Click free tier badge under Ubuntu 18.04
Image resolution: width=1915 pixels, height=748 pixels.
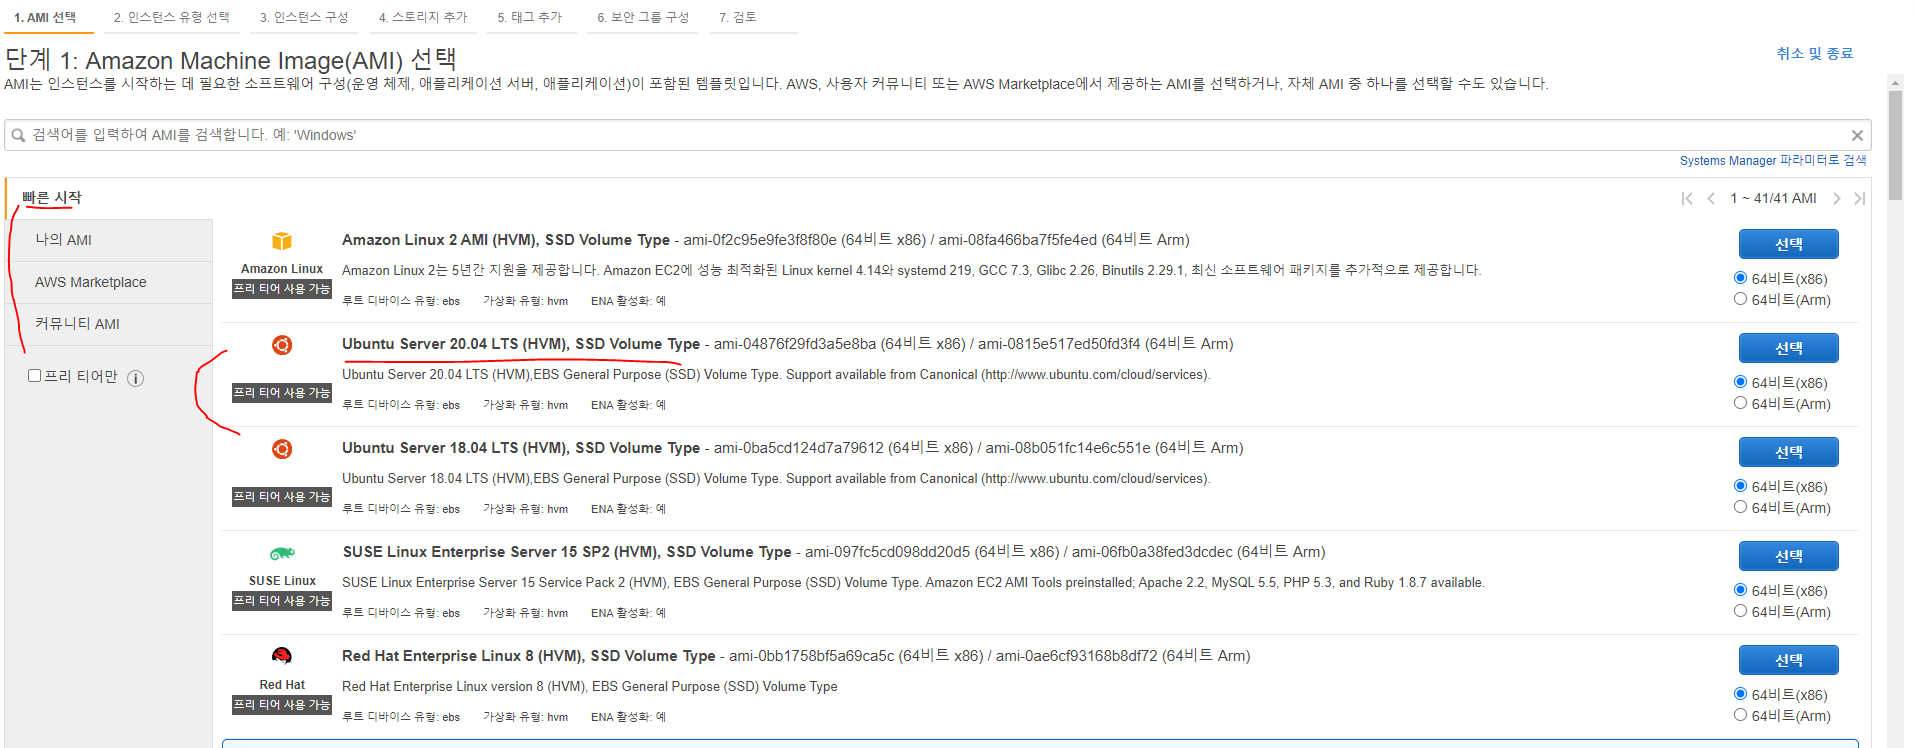(x=282, y=497)
